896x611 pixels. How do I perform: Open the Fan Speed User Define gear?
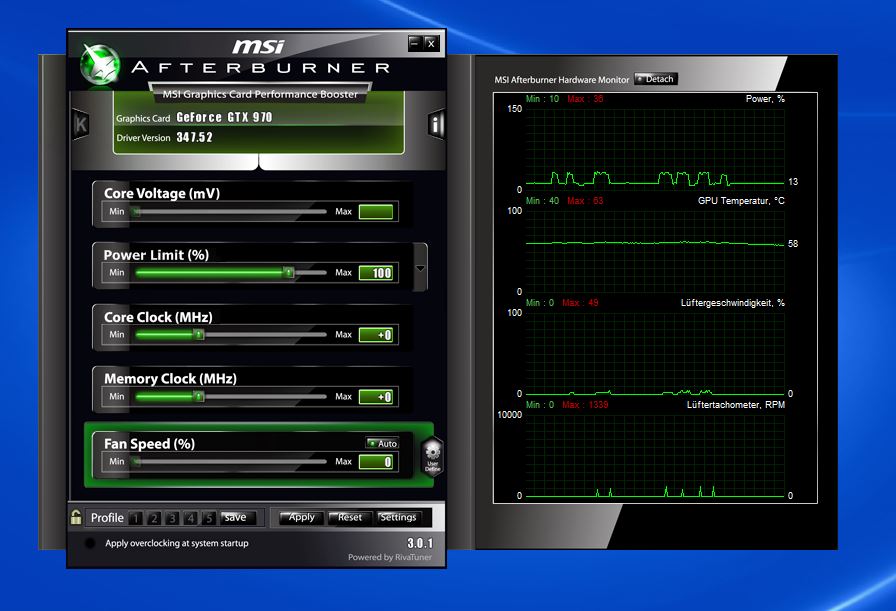[x=433, y=457]
